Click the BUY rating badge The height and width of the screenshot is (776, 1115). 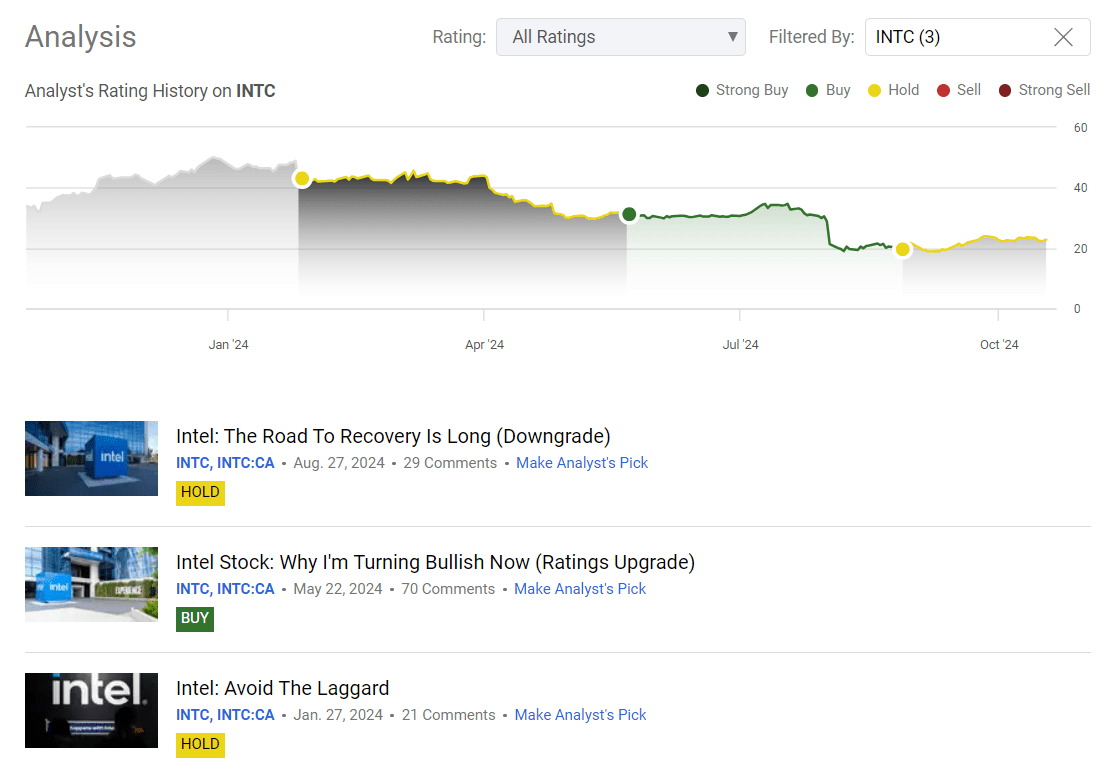click(195, 618)
